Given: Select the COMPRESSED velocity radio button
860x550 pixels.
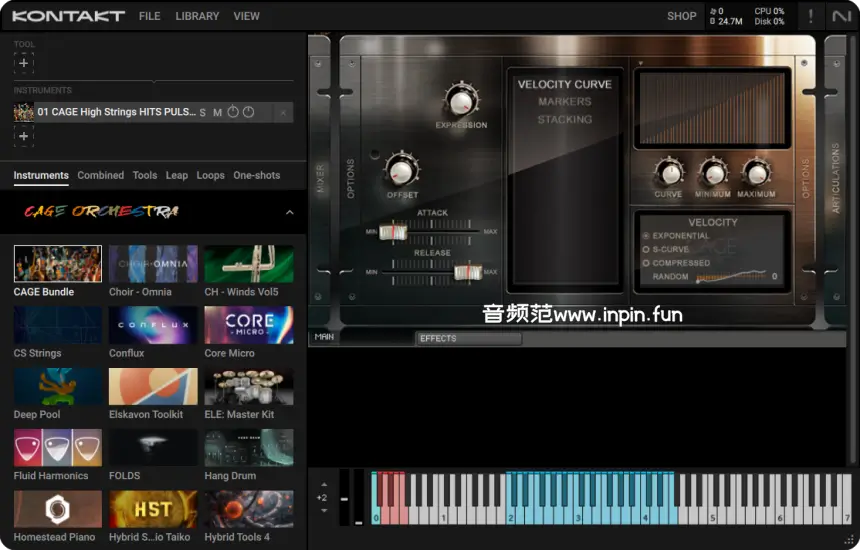Looking at the screenshot, I should coord(646,263).
